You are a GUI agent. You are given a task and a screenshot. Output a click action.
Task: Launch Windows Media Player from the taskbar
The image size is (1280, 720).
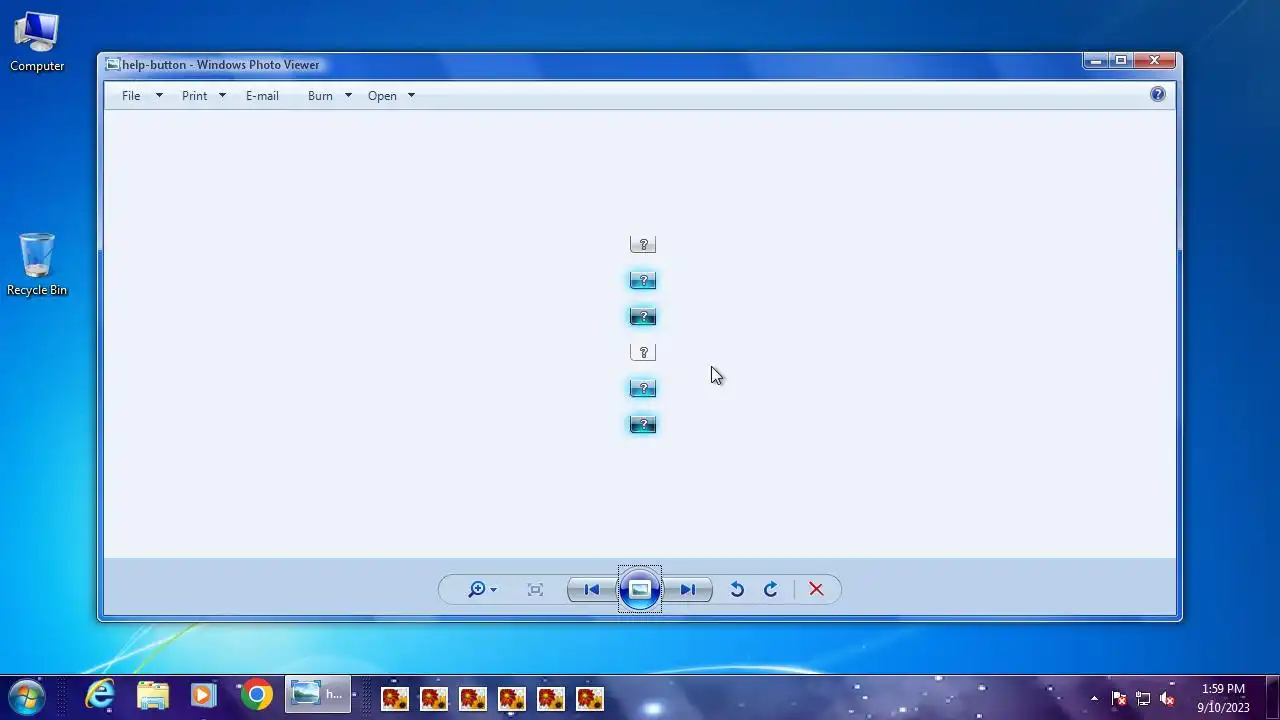[x=204, y=695]
